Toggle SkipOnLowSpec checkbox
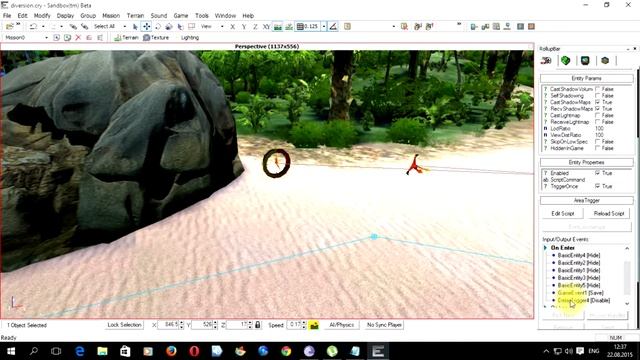Viewport: 640px width, 360px height. [598, 142]
